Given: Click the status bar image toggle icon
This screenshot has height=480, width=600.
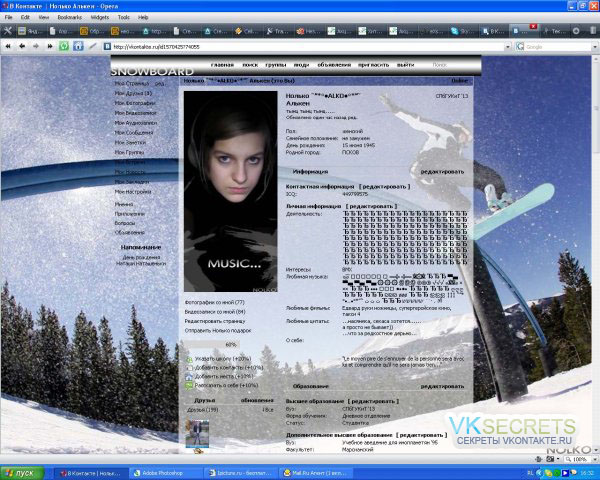Looking at the screenshot, I should (550, 459).
